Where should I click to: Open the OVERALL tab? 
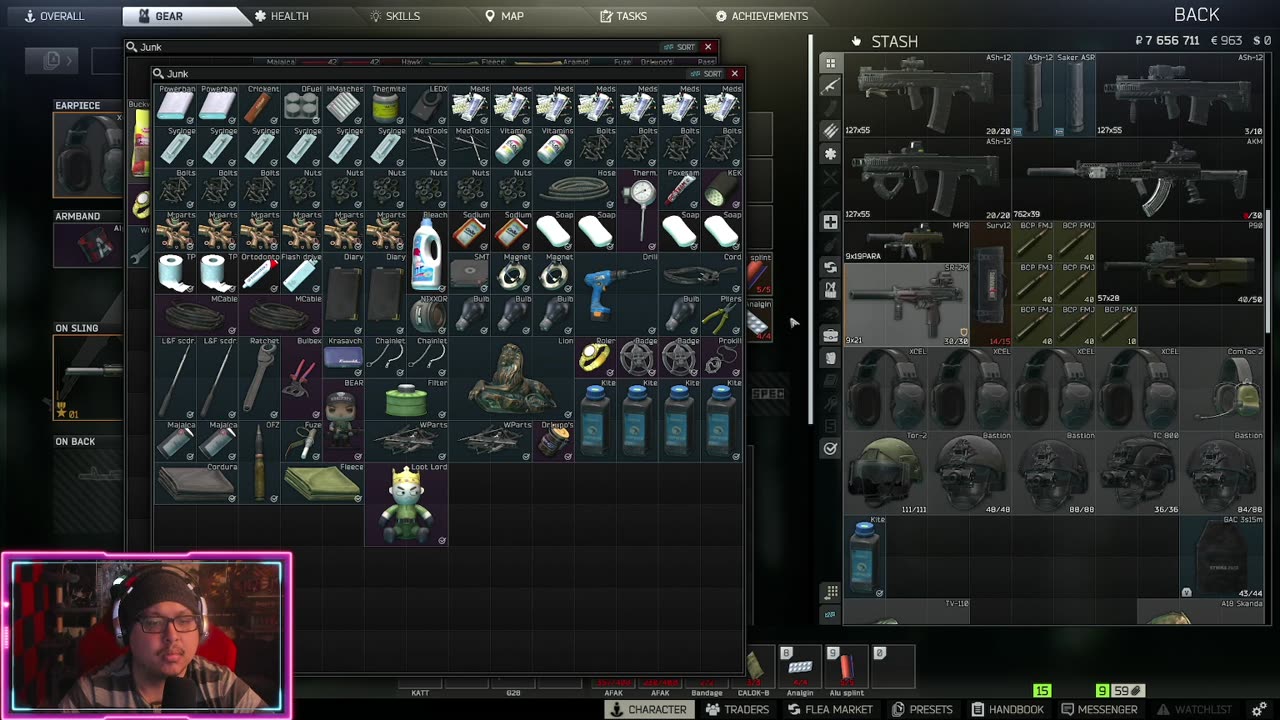(54, 16)
